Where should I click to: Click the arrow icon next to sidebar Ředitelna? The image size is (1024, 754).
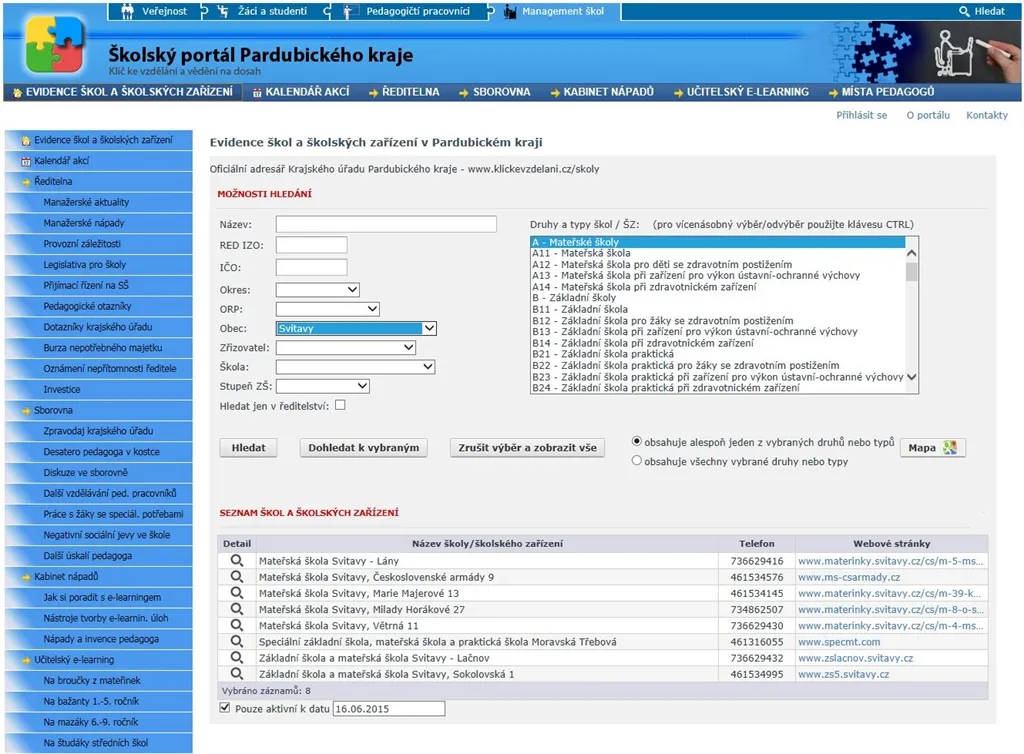click(27, 181)
